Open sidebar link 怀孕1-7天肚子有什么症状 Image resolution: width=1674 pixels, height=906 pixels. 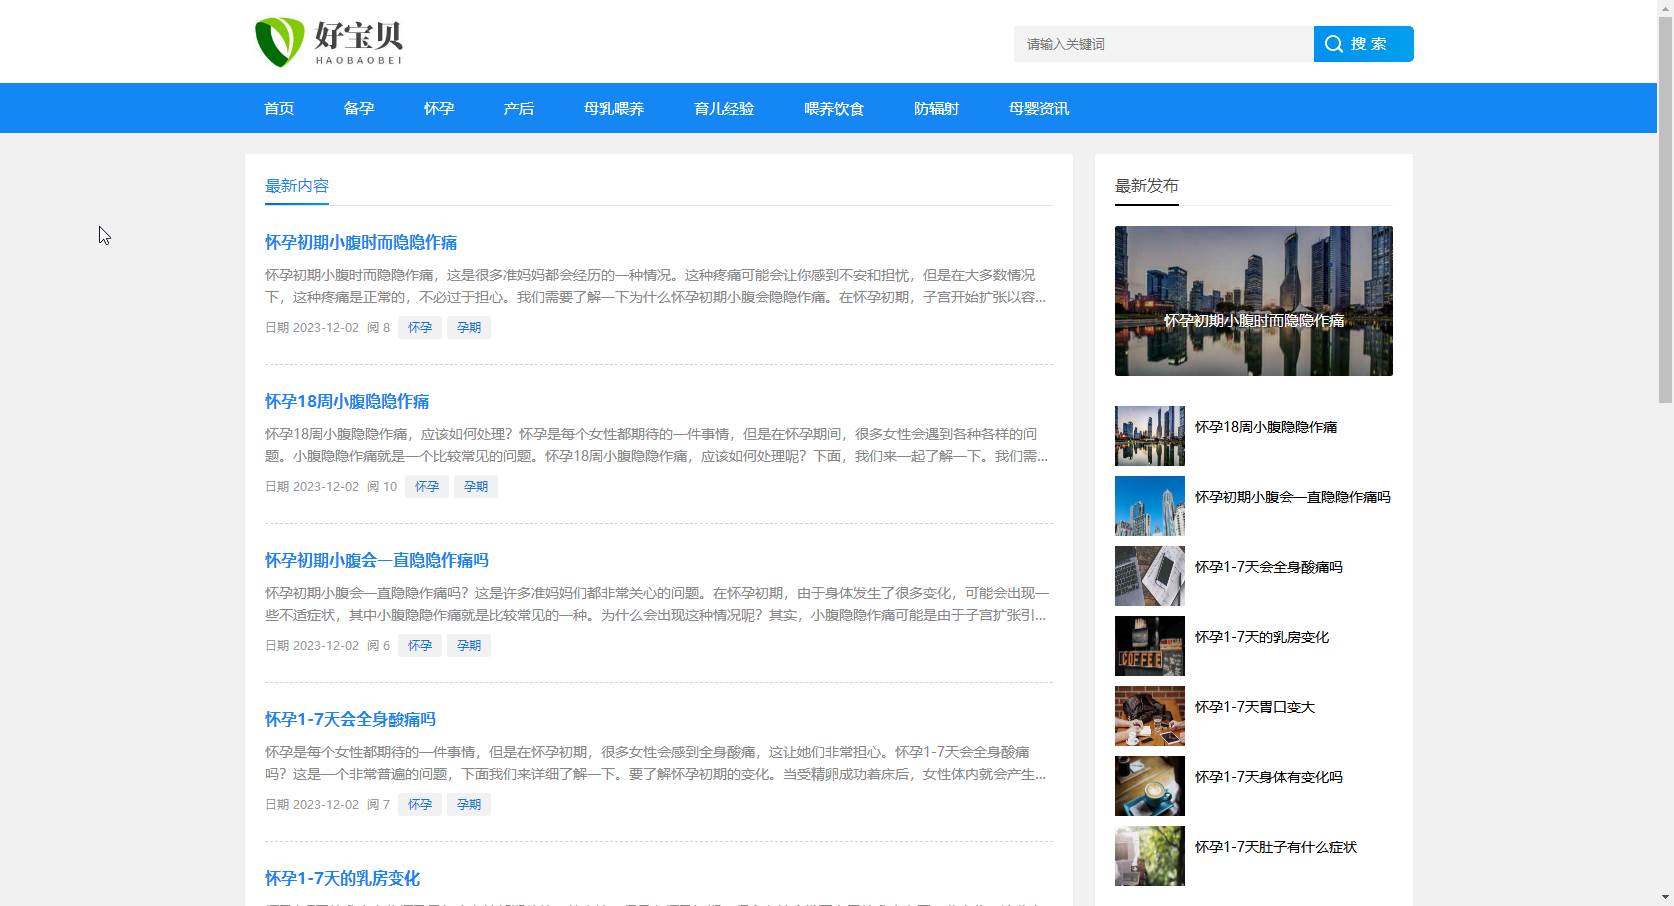point(1276,847)
